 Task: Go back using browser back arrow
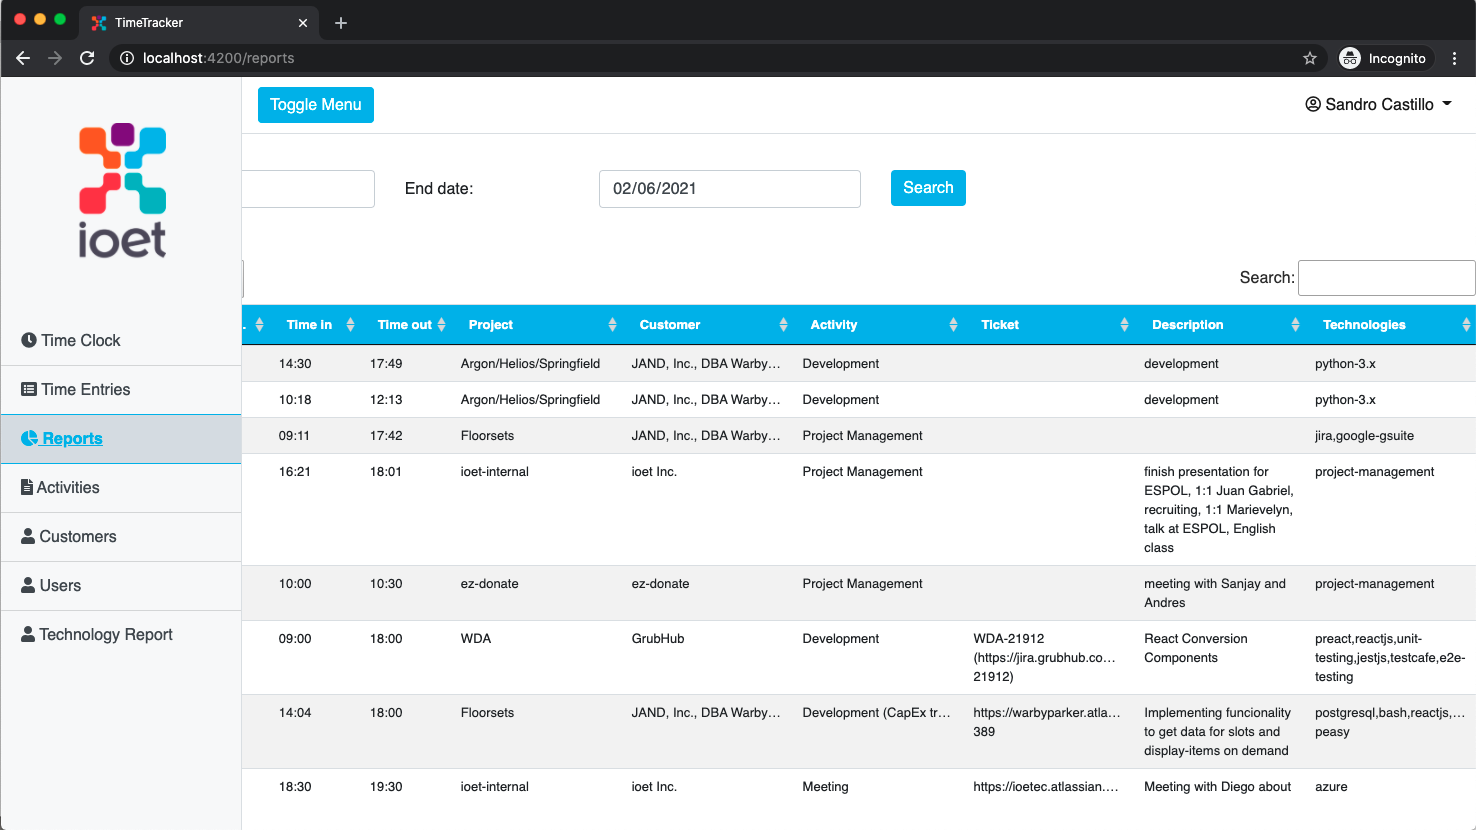pos(23,58)
